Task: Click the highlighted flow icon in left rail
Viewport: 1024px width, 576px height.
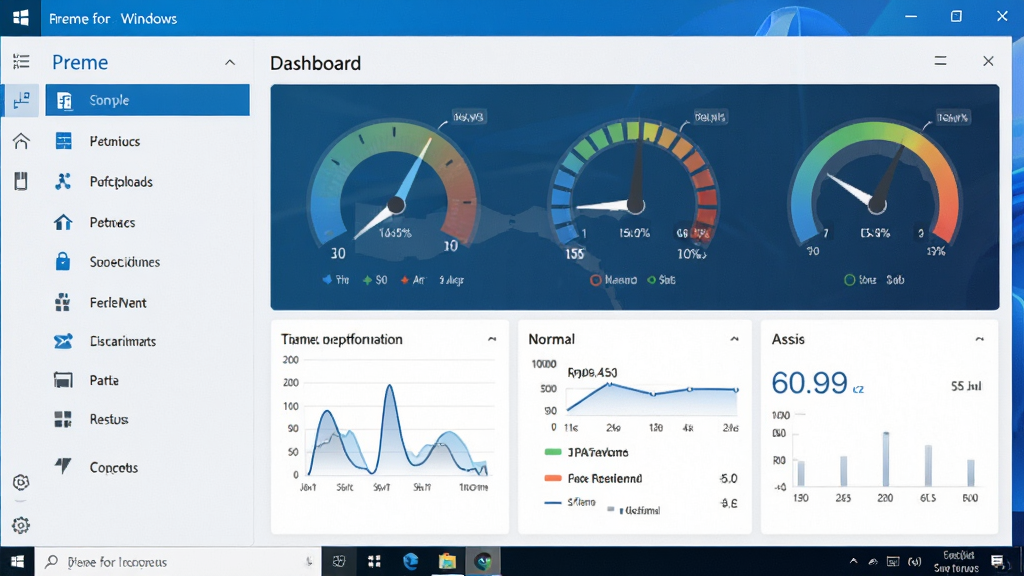Action: pyautogui.click(x=22, y=100)
